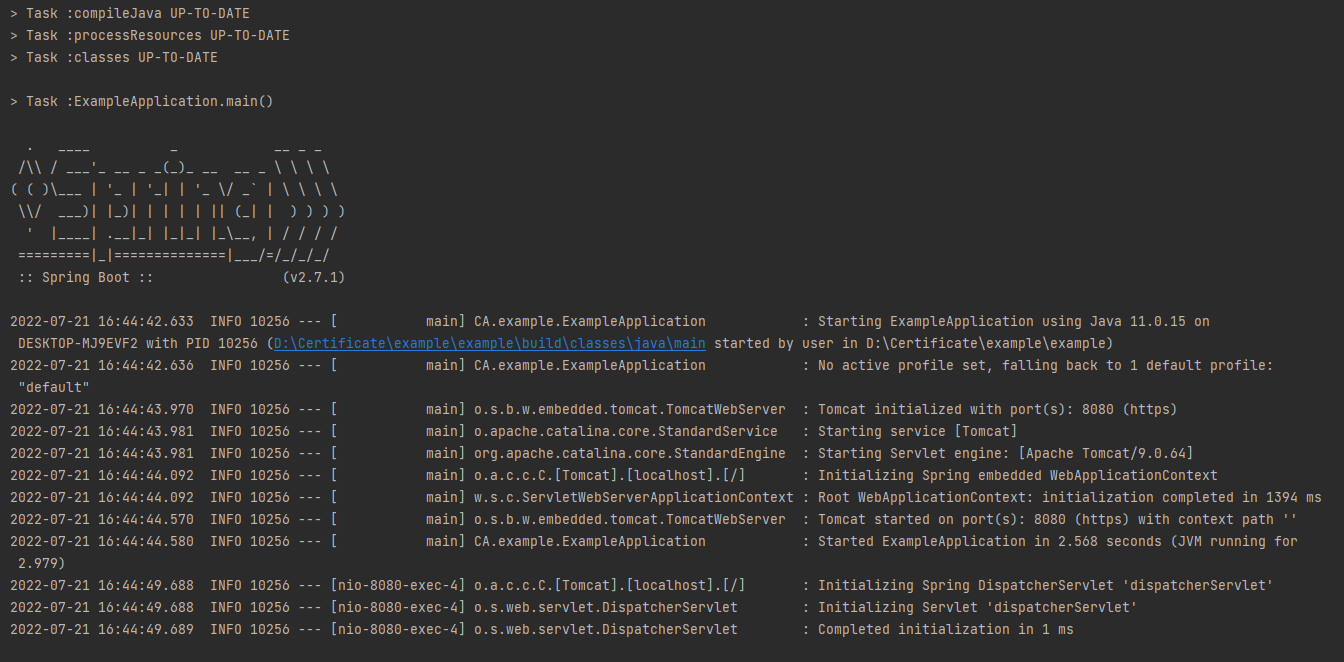Image resolution: width=1344 pixels, height=662 pixels.
Task: Select timestamp '2022-07-21 16:44:49.689'
Action: (102, 629)
